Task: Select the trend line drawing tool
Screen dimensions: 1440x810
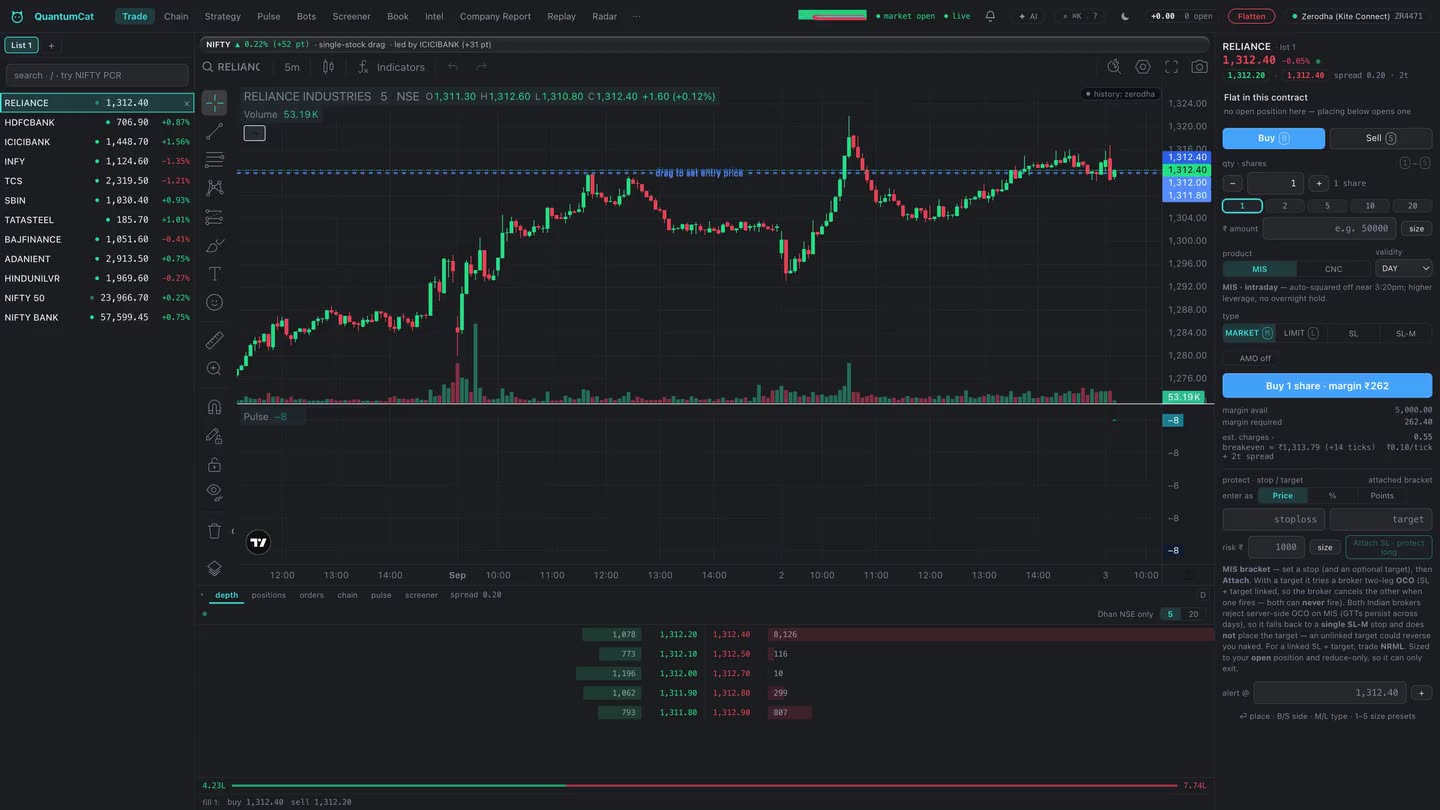Action: click(214, 132)
